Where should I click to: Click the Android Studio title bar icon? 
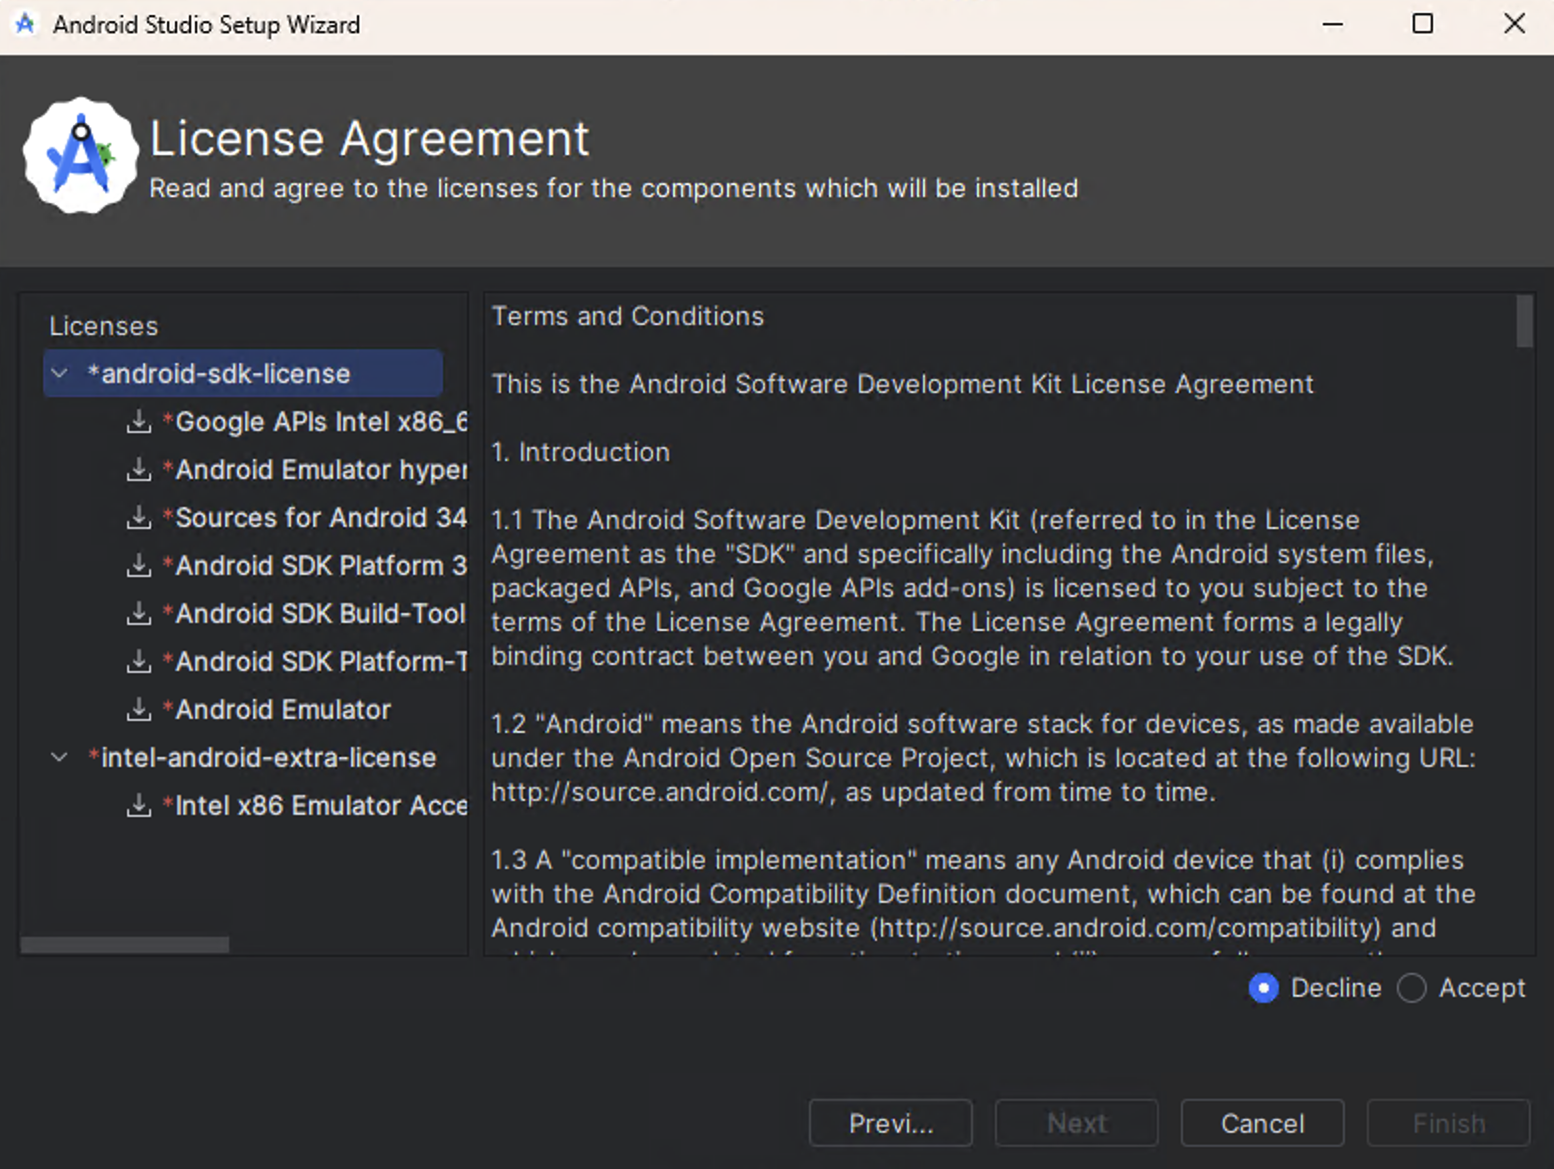click(x=25, y=24)
